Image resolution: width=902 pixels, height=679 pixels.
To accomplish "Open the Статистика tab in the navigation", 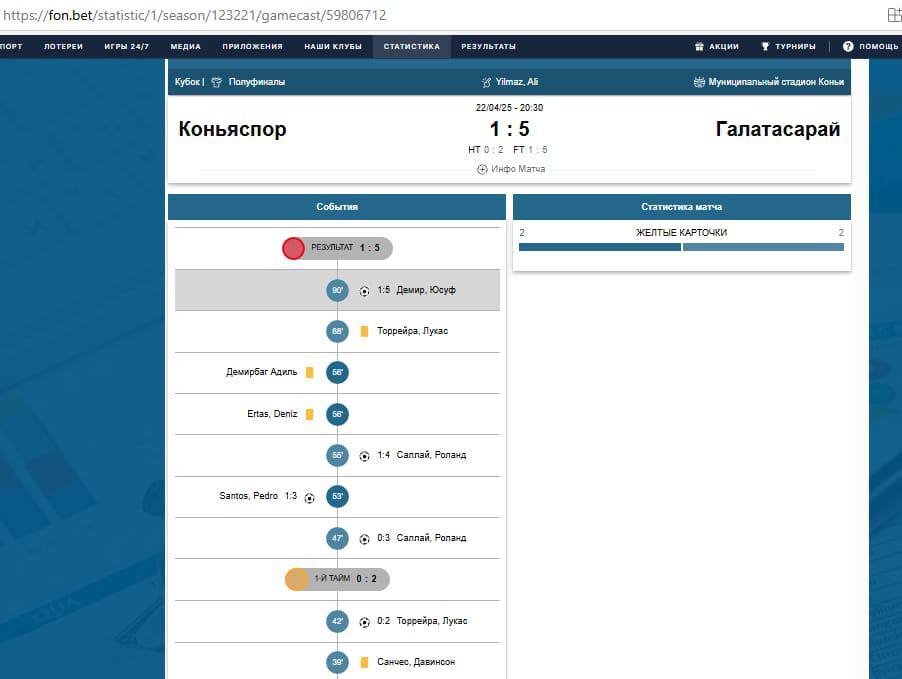I will 411,47.
